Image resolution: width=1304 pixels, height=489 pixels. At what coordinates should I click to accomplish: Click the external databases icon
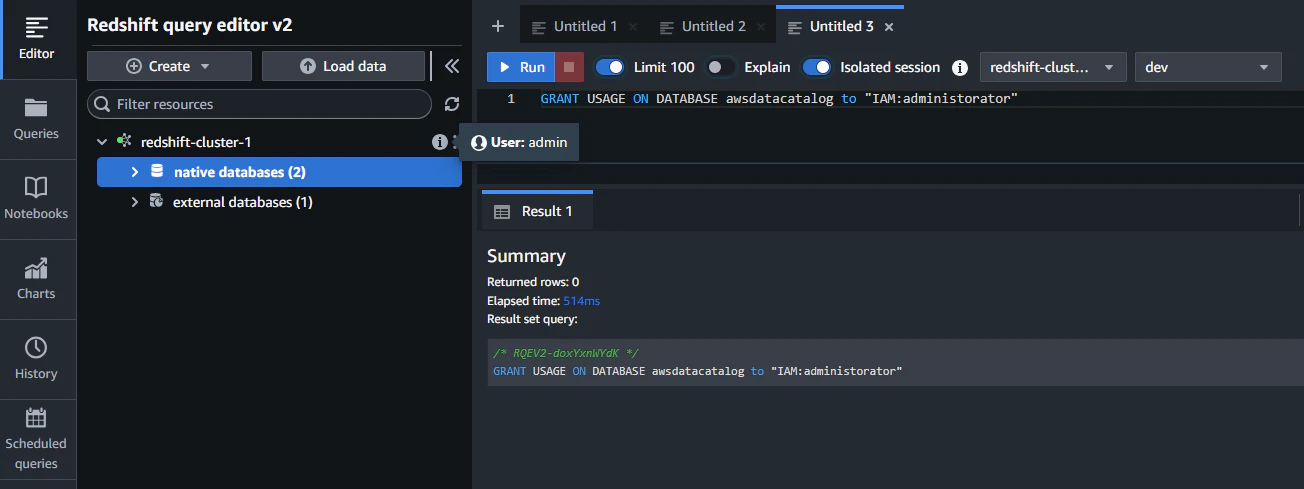point(156,202)
